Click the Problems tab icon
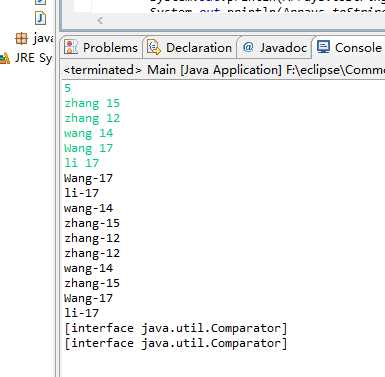The image size is (385, 377). (x=71, y=47)
